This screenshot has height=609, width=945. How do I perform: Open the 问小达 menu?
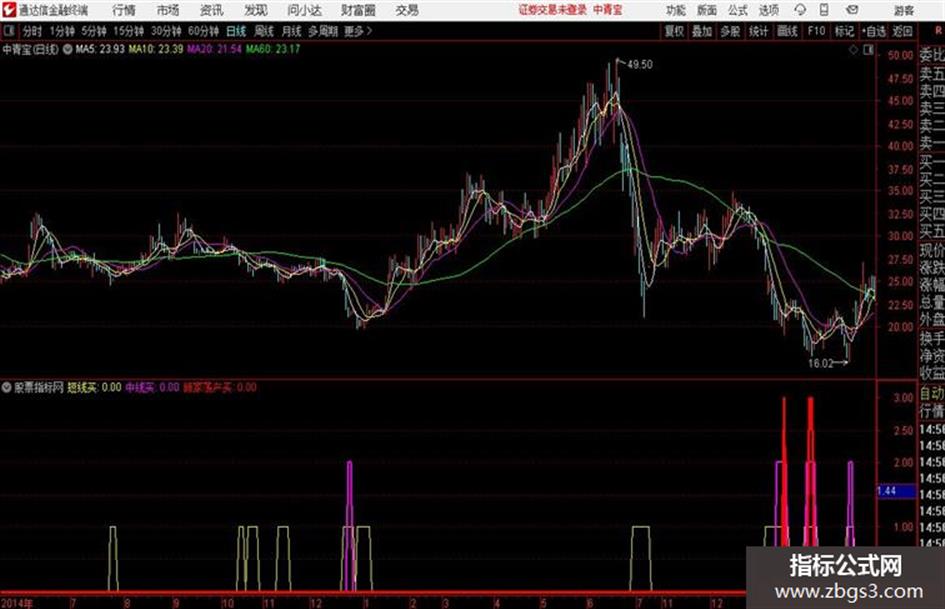304,10
